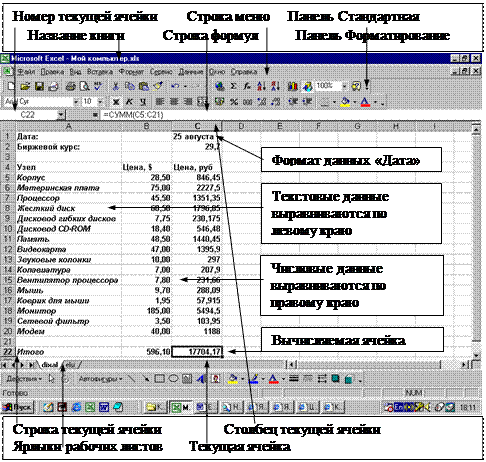Toggle Bold formatting button
This screenshot has height=462, width=486.
point(116,102)
